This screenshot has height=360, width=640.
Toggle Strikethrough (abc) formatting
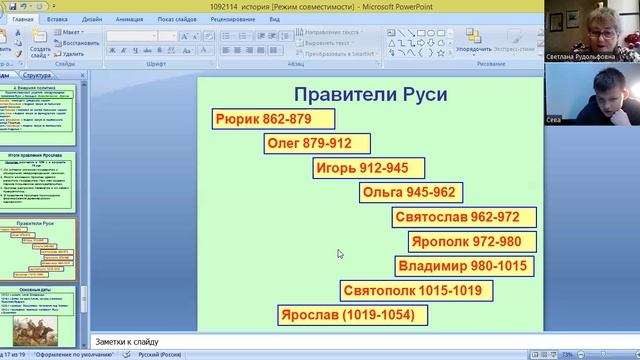[x=147, y=51]
